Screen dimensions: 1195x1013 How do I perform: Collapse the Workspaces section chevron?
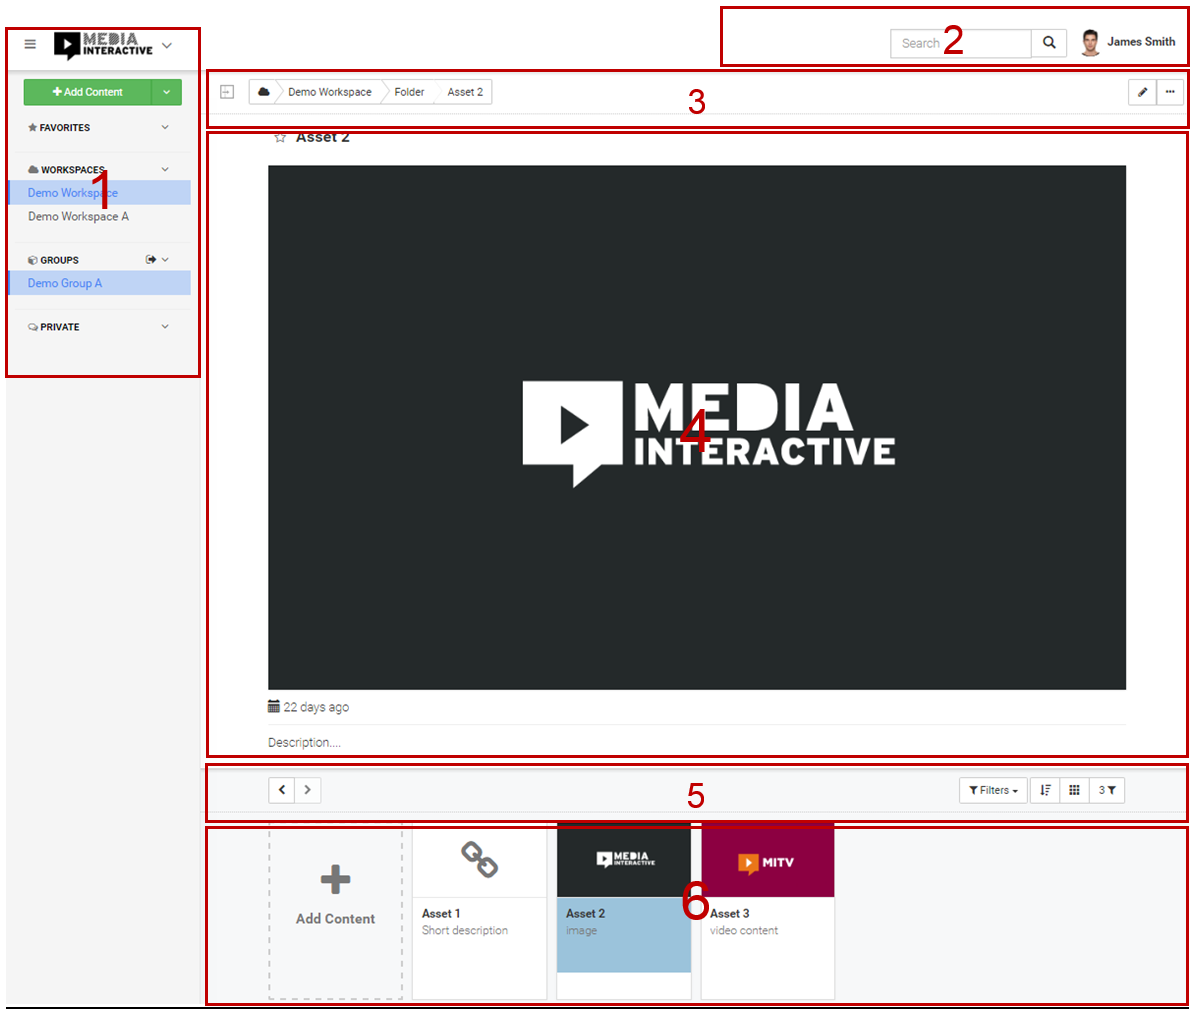click(165, 169)
